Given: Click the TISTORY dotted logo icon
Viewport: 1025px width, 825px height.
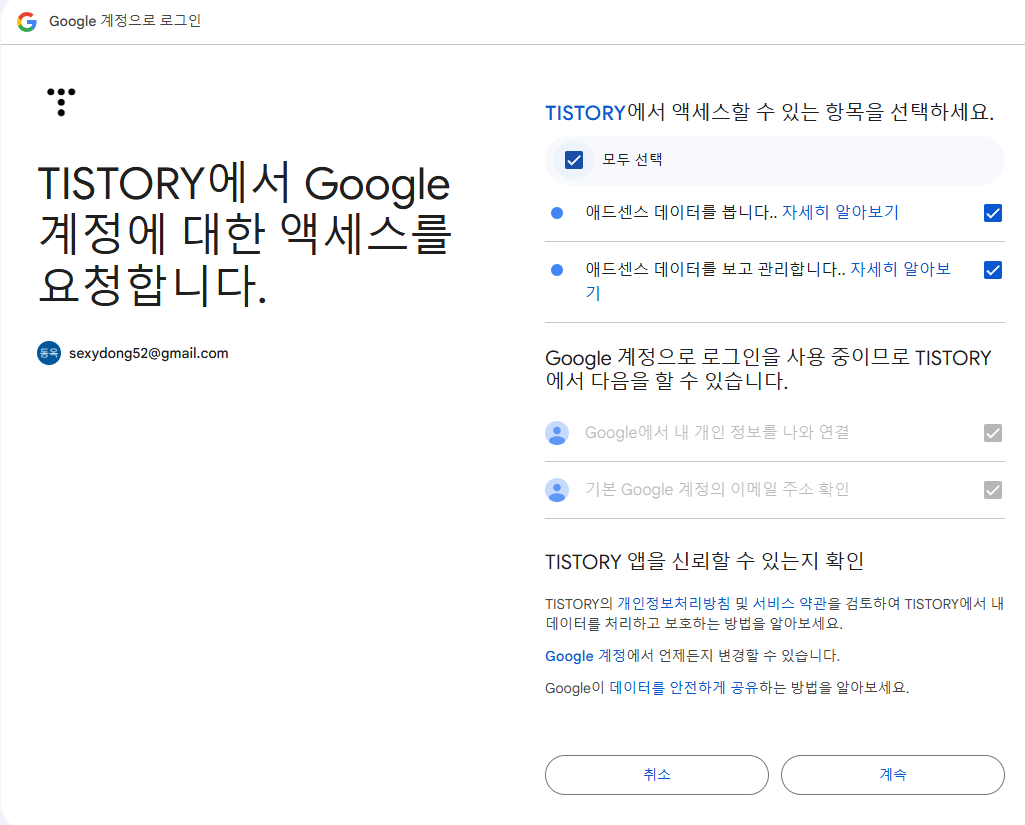Looking at the screenshot, I should (x=61, y=103).
